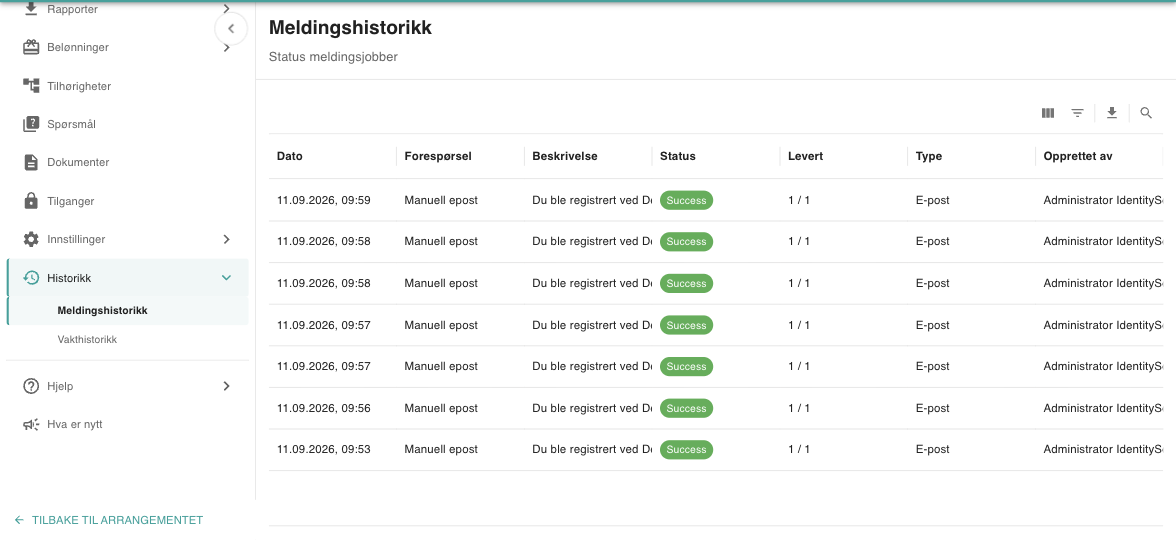1176x540 pixels.
Task: Click the Spørsmål question icon
Action: pyautogui.click(x=31, y=124)
